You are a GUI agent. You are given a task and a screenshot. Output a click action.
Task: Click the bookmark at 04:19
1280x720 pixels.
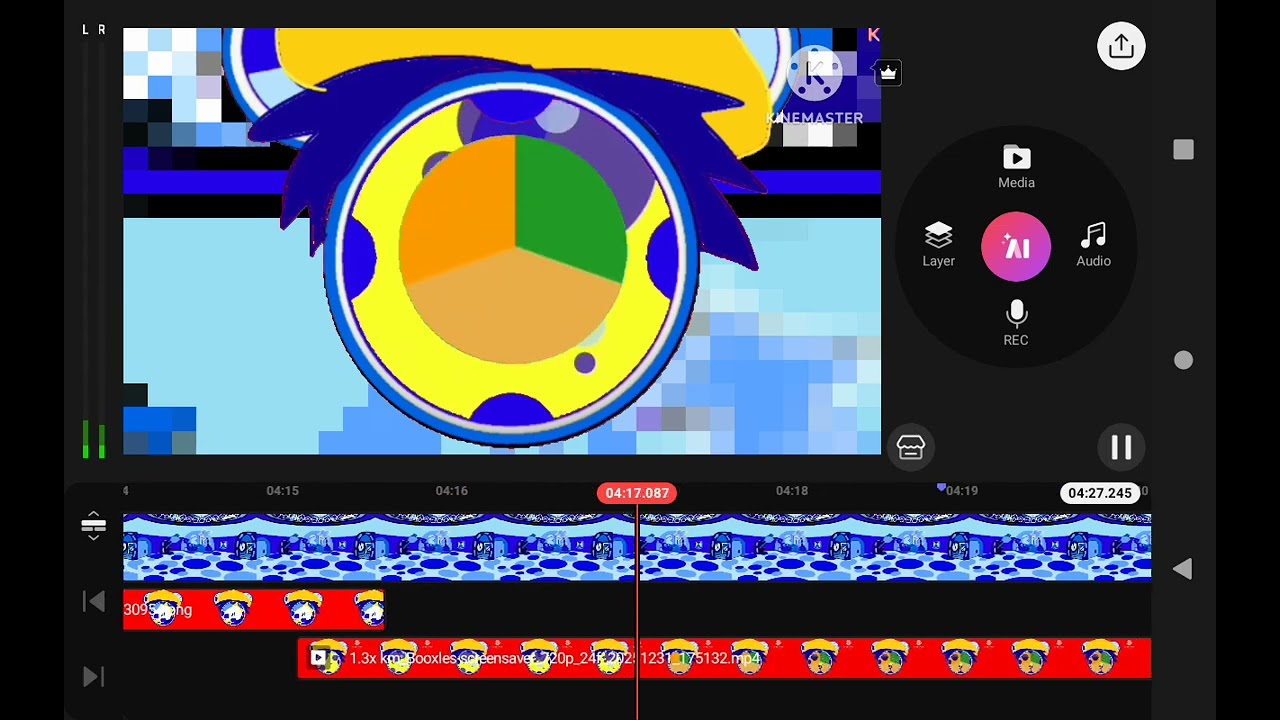point(941,487)
